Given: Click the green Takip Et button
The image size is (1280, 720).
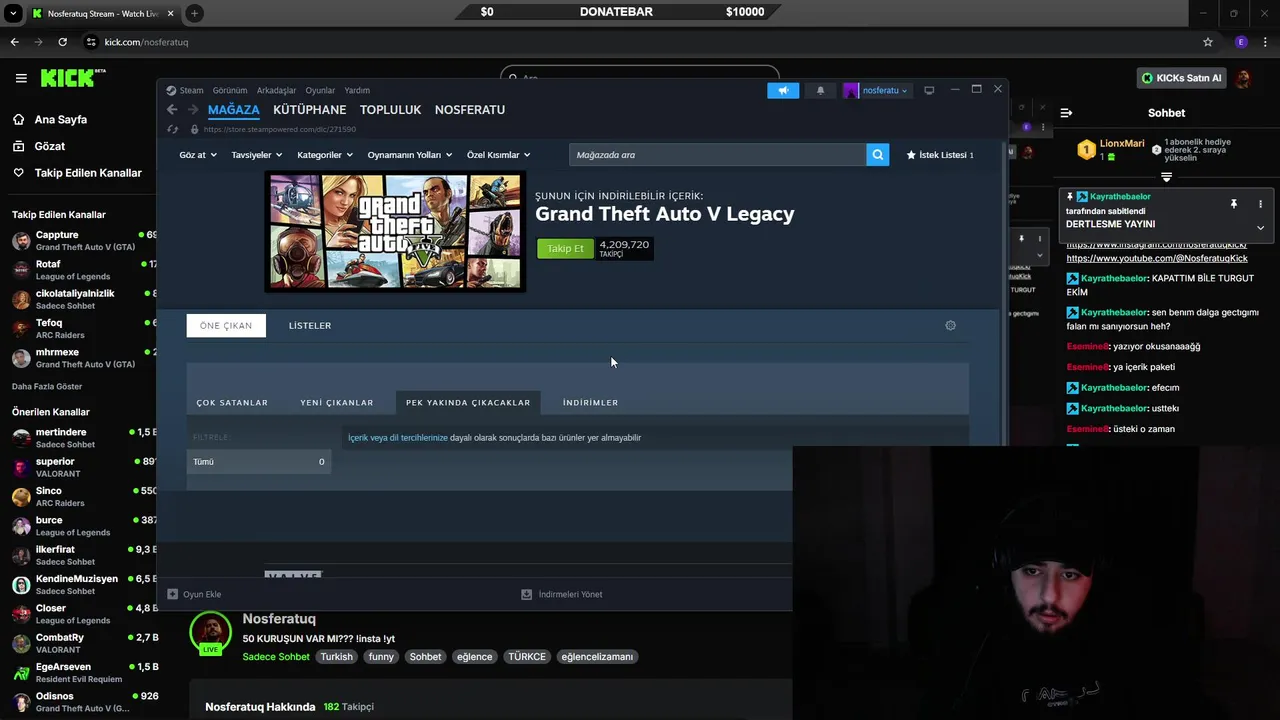Looking at the screenshot, I should pyautogui.click(x=565, y=249).
